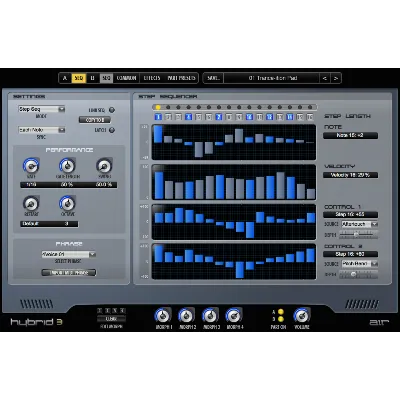This screenshot has height=400, width=400.
Task: Toggle step 7 button in sequencer
Action: [219, 117]
